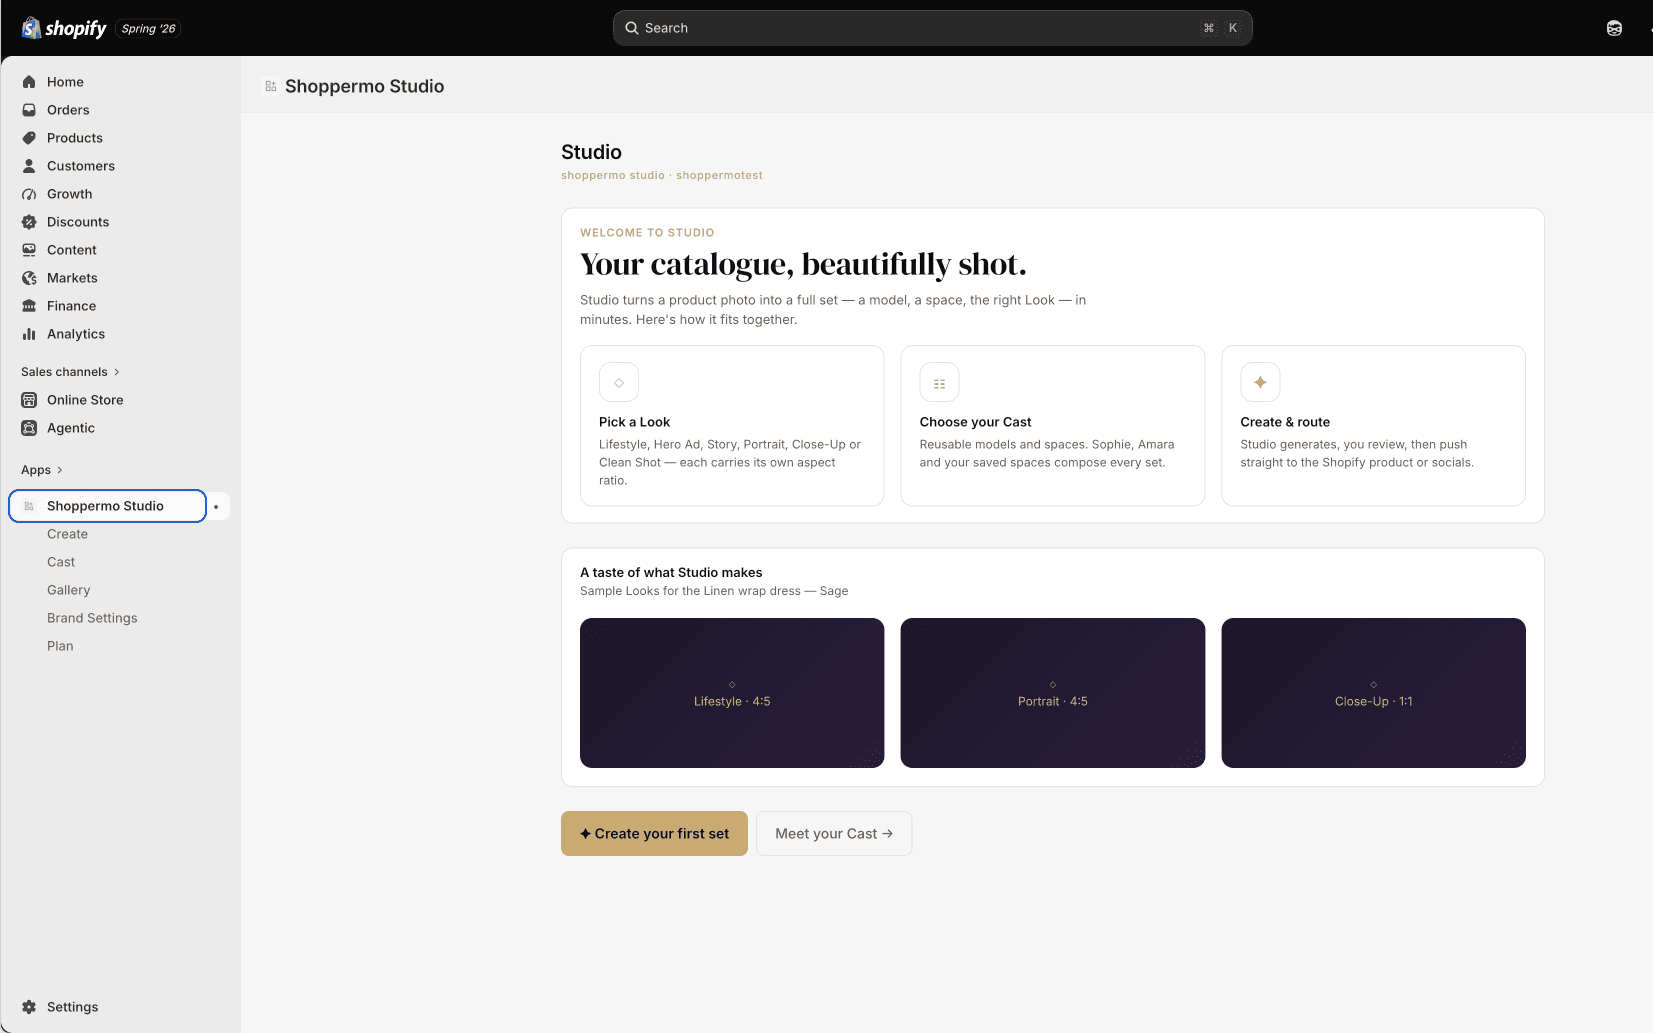Click the Agentic channel icon
The height and width of the screenshot is (1033, 1653).
[29, 428]
